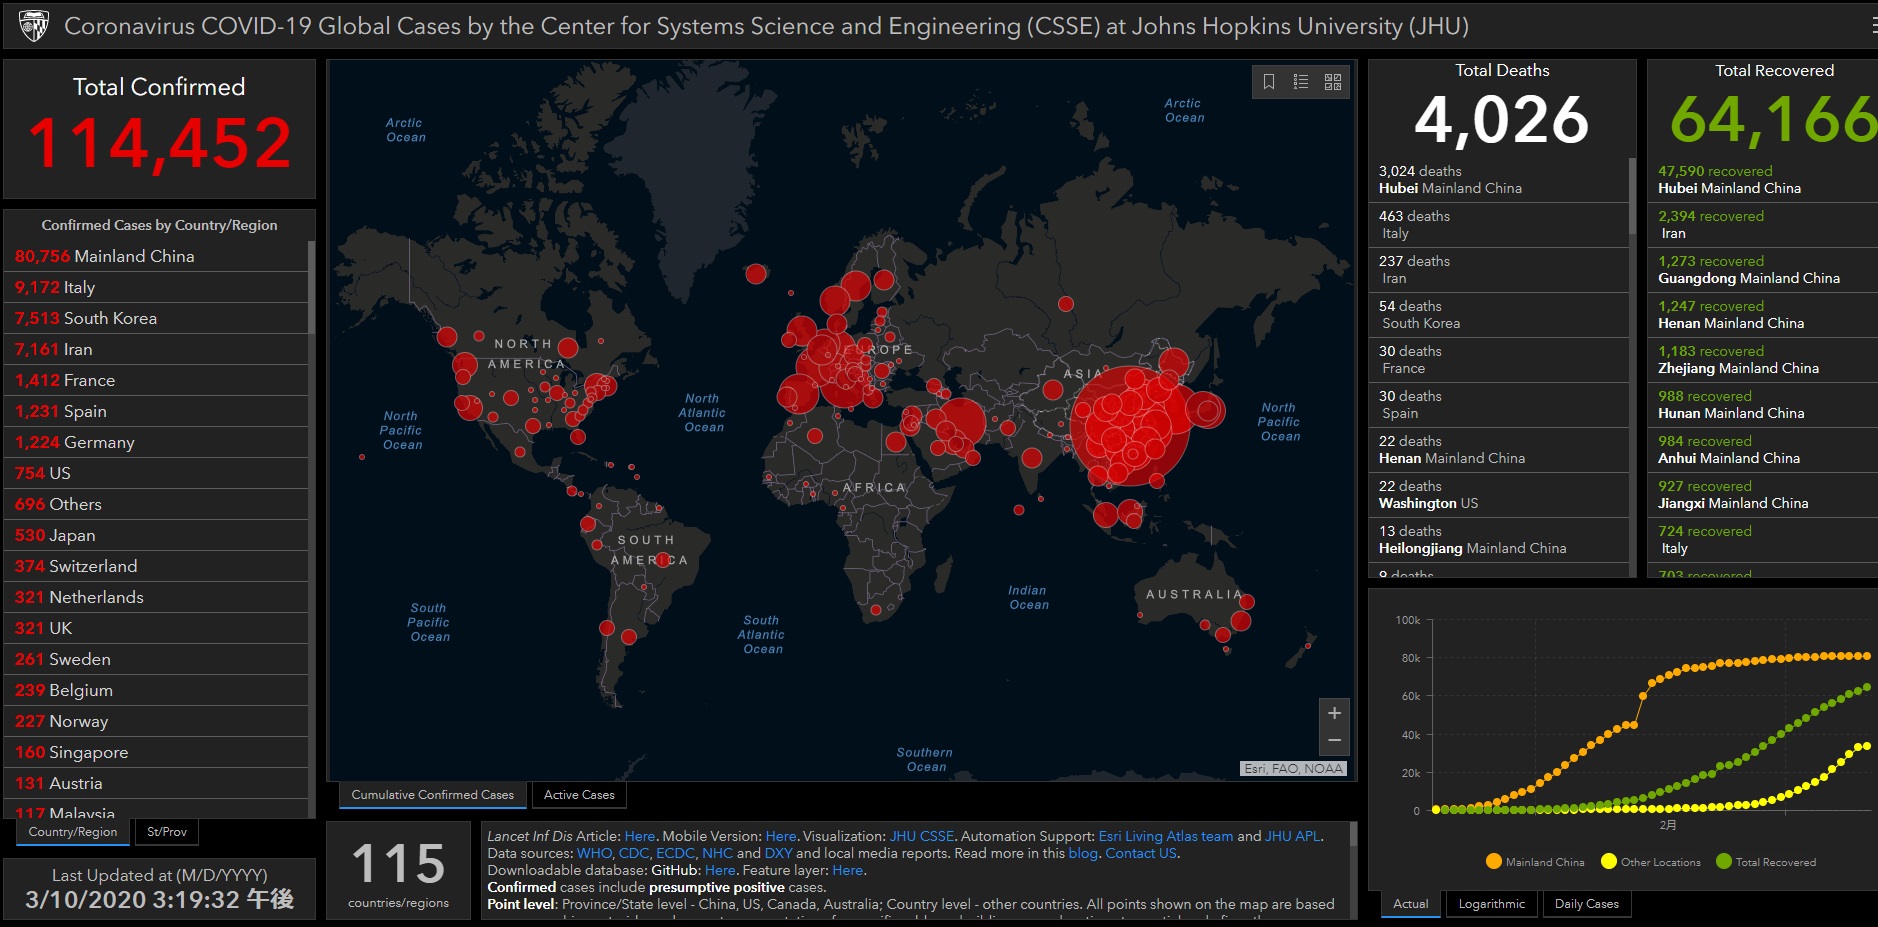Select the Cumulative Confirmed Cases tab
Screen dimensions: 1878x927
click(432, 795)
